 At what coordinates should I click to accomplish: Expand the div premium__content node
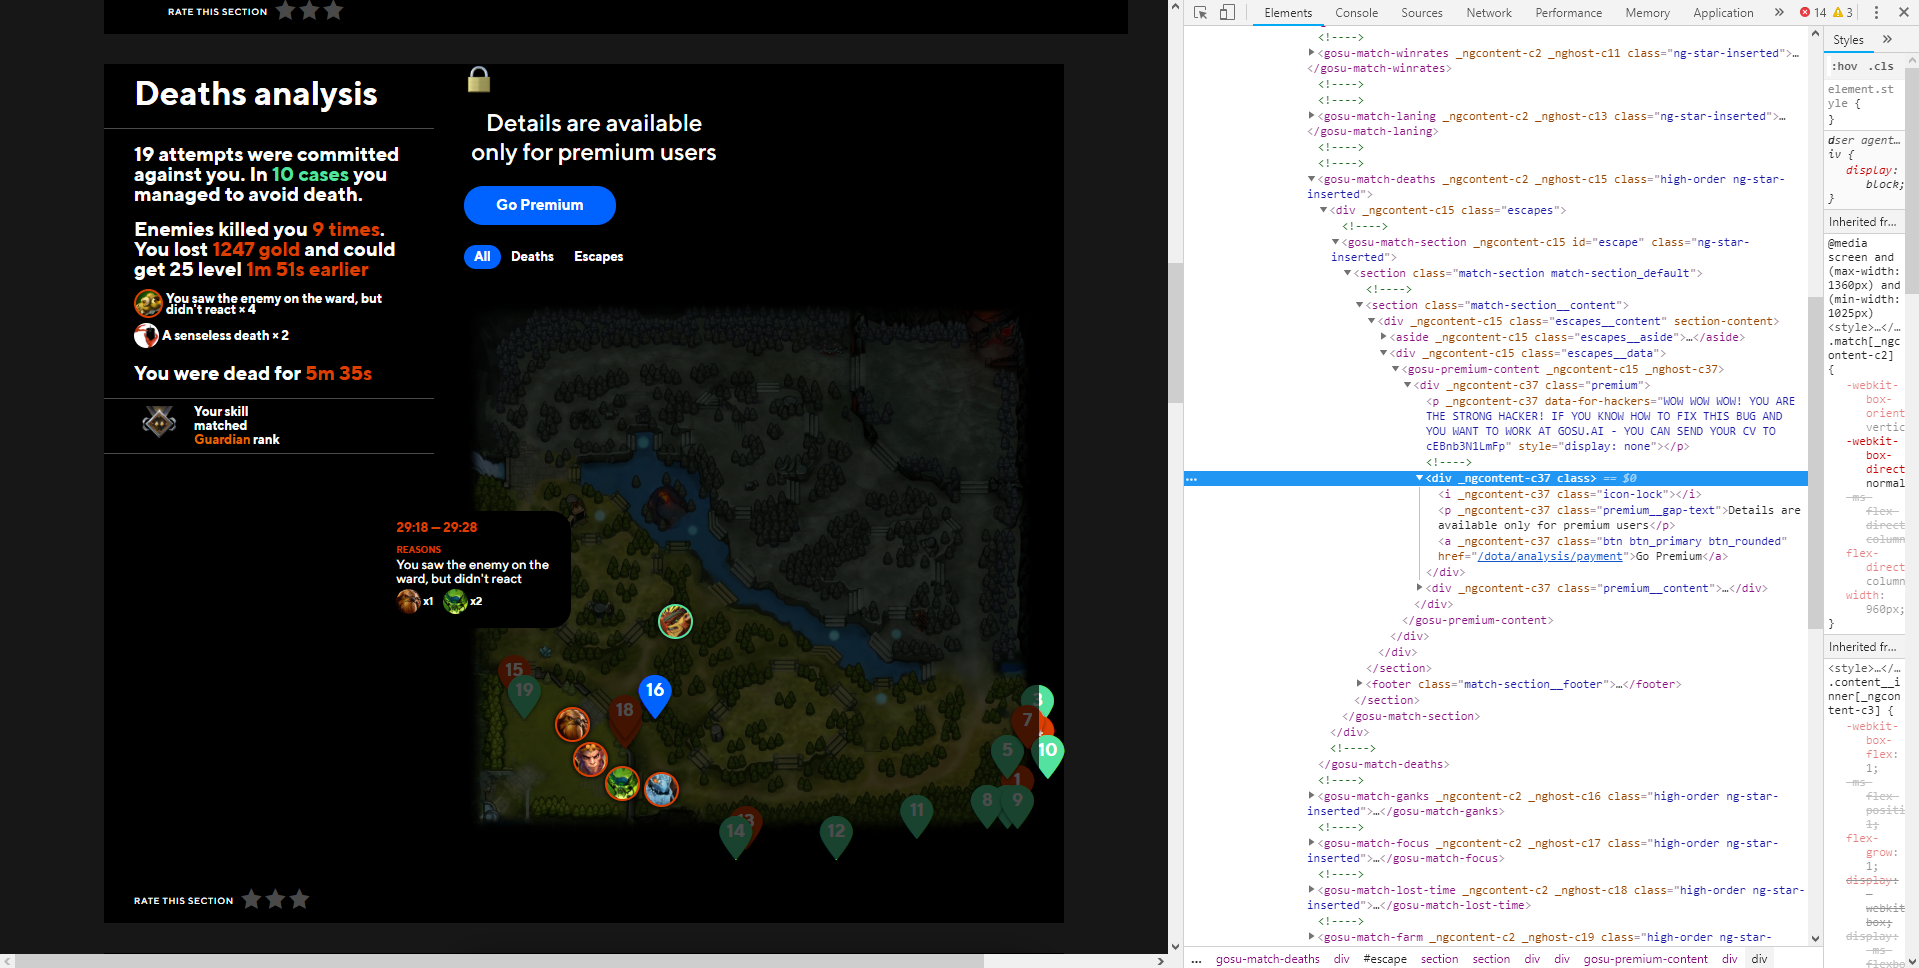point(1420,588)
